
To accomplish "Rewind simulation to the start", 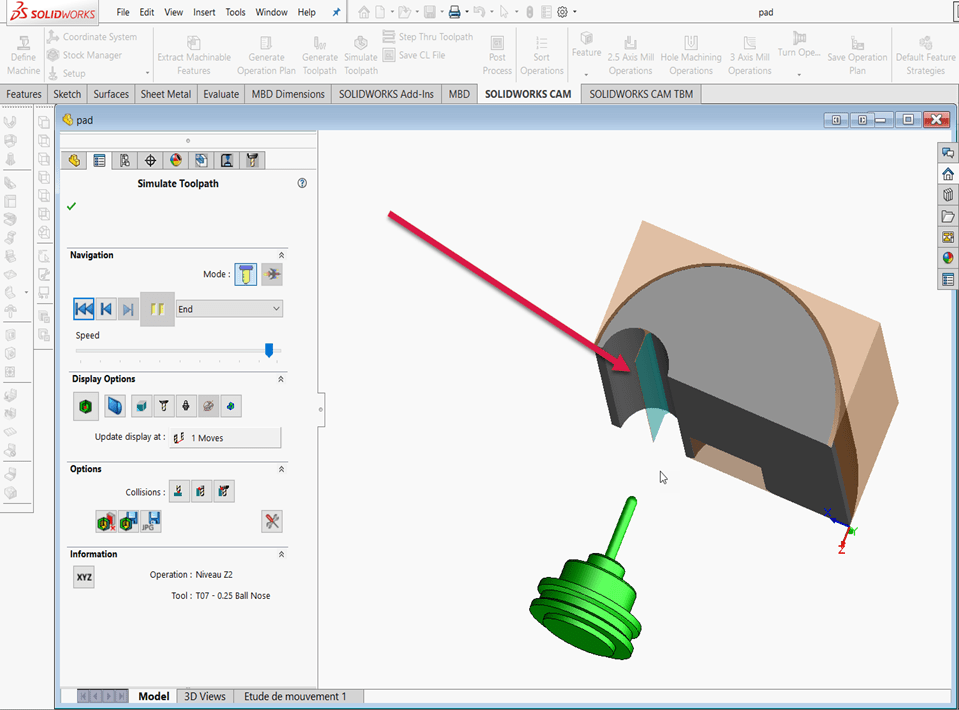I will pos(84,309).
